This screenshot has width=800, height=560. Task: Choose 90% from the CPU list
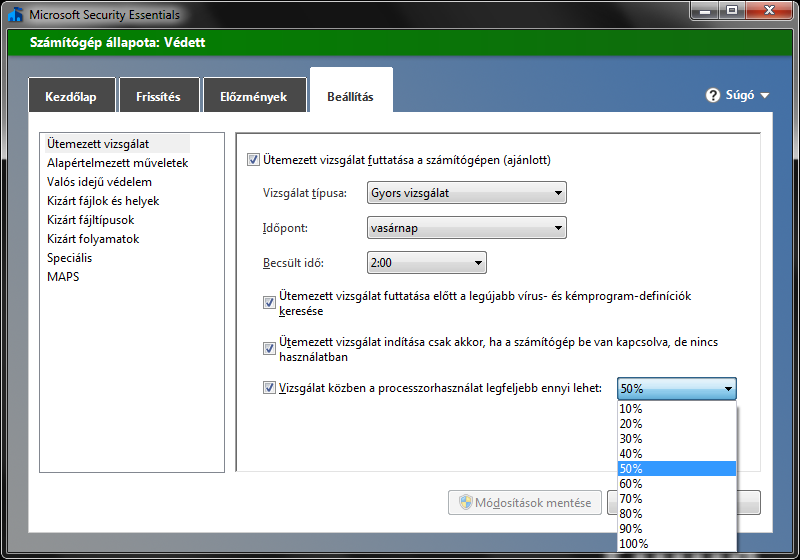(x=677, y=528)
